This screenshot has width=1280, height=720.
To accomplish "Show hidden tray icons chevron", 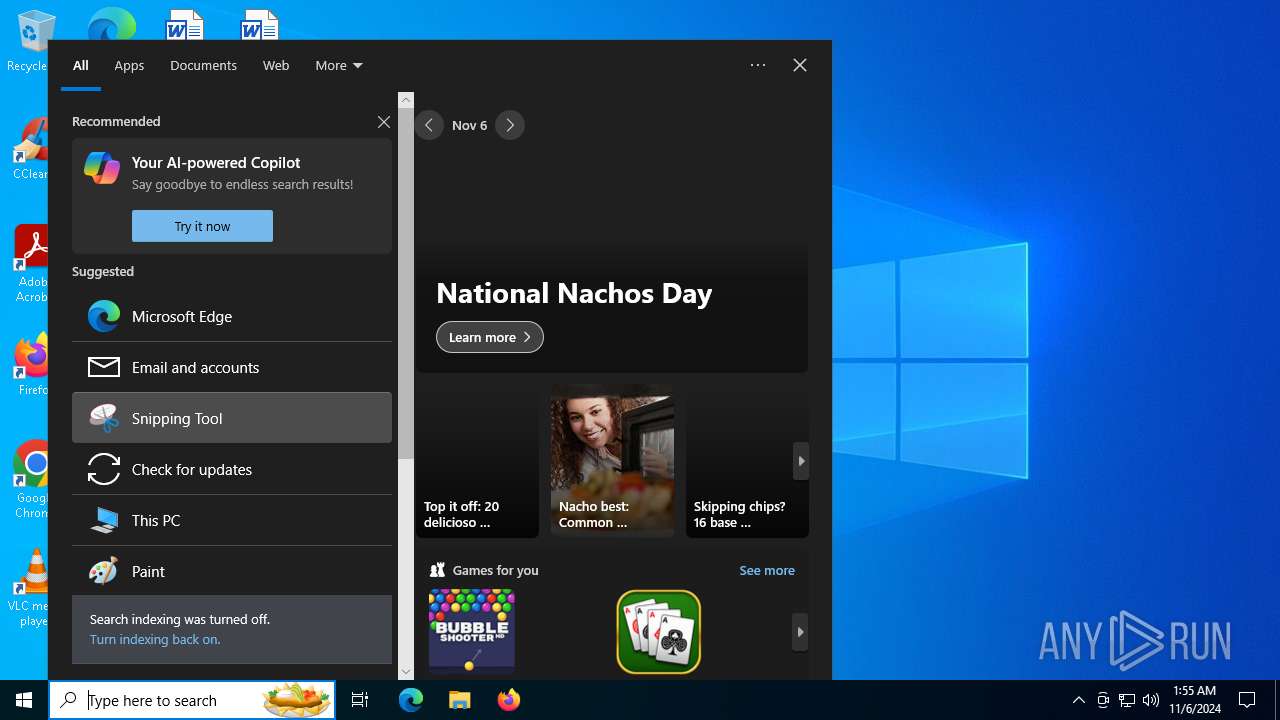I will pyautogui.click(x=1078, y=700).
